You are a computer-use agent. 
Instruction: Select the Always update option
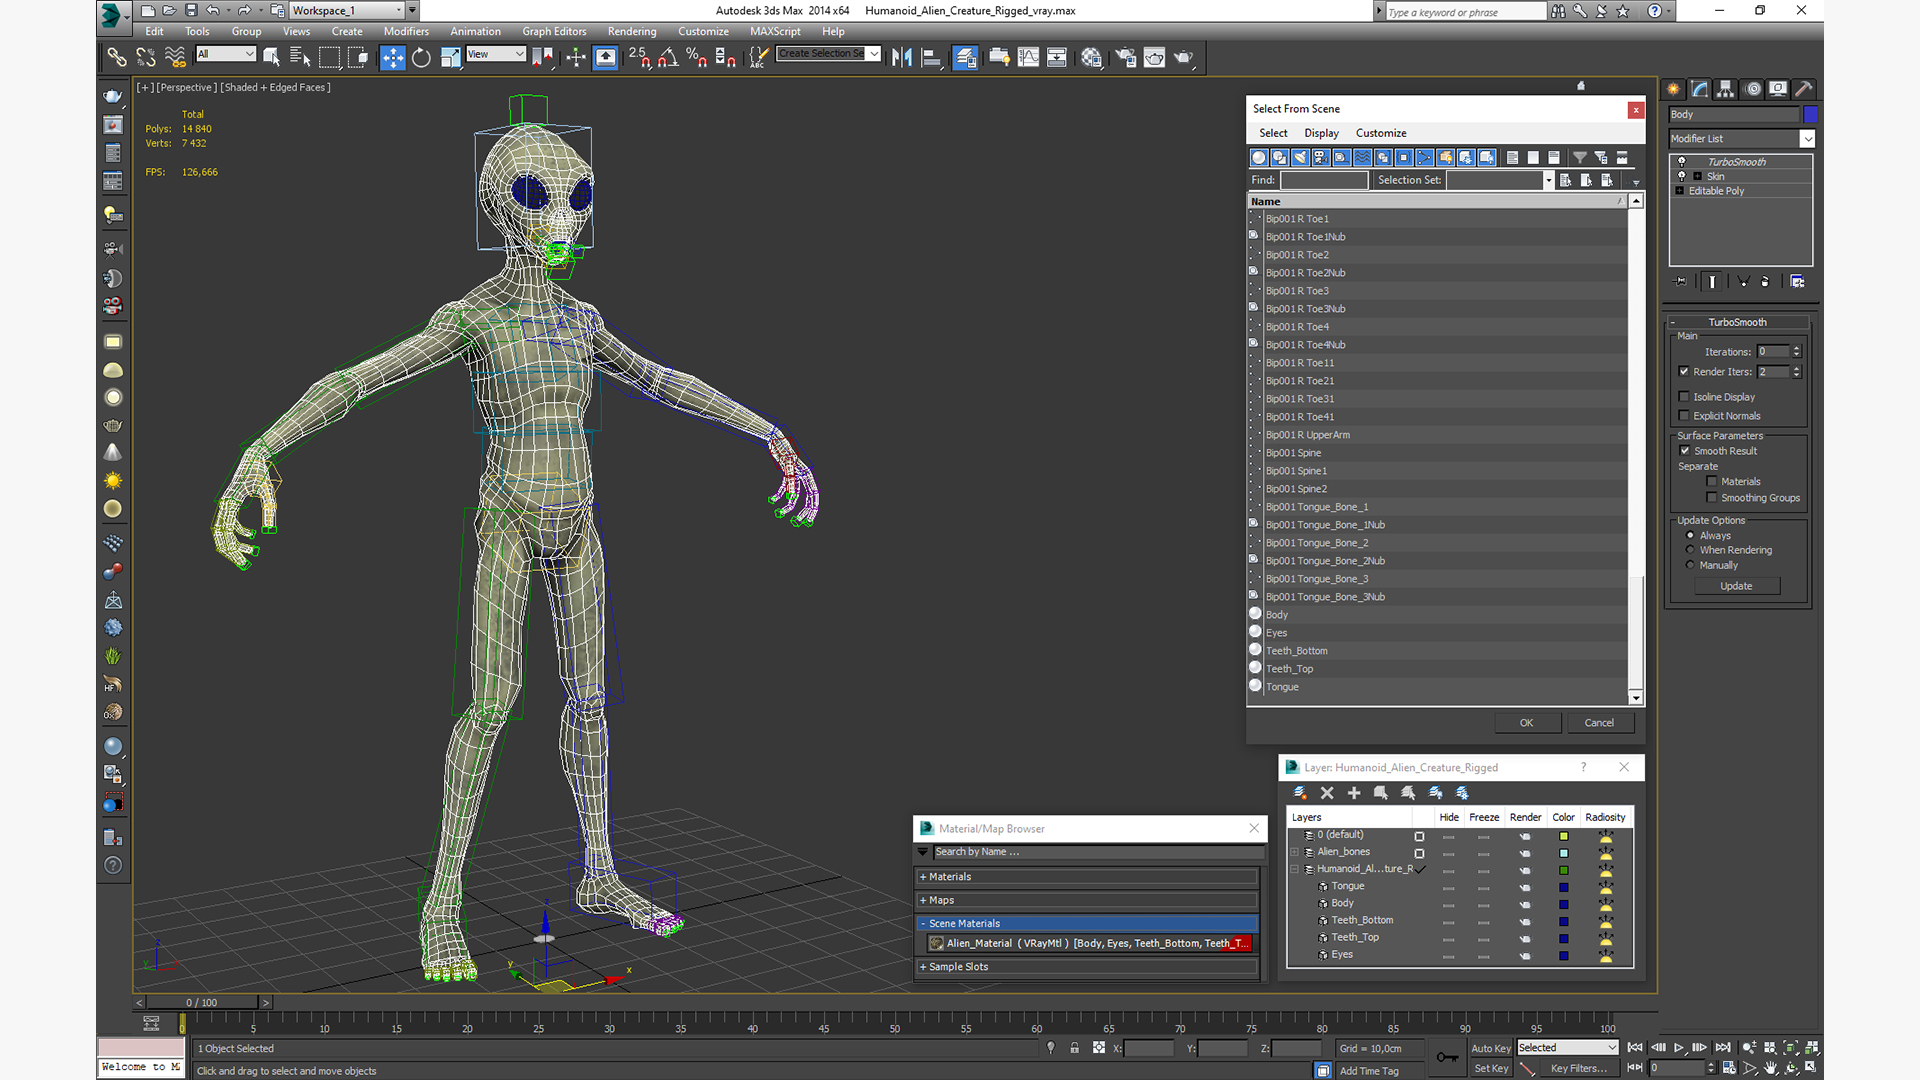[x=1690, y=536]
